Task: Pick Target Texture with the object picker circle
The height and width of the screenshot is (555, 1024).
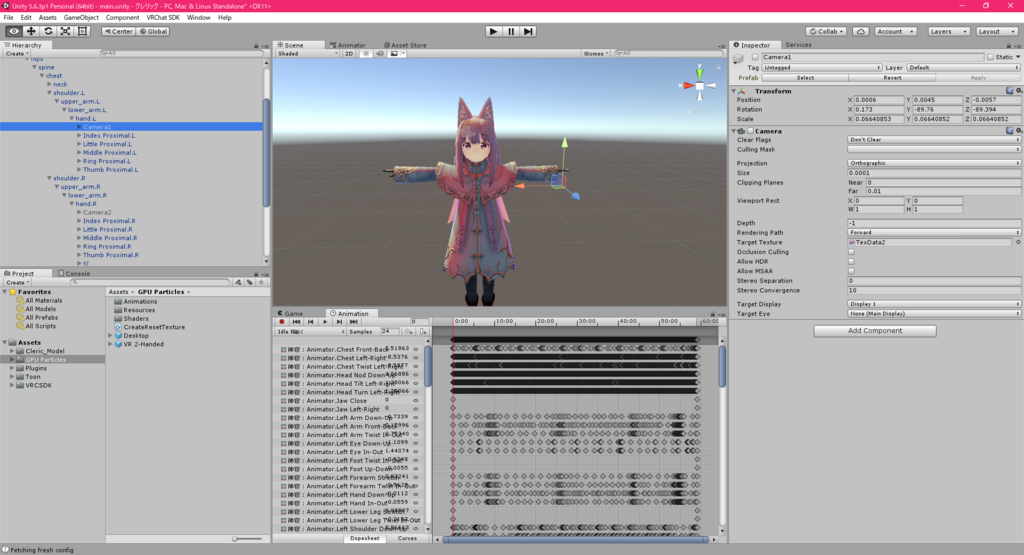Action: pyautogui.click(x=1017, y=242)
